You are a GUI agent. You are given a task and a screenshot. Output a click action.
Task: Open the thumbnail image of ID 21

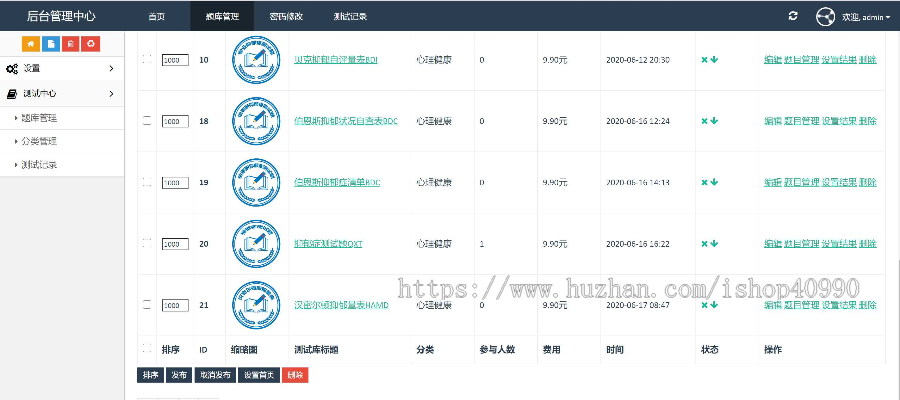(x=256, y=305)
